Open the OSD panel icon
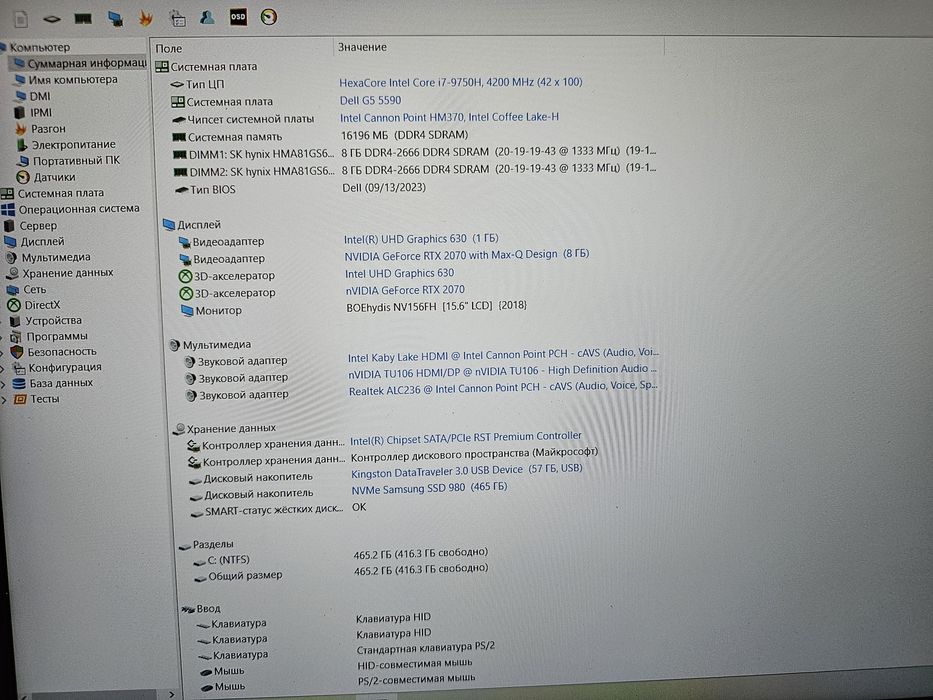This screenshot has height=700, width=933. point(238,17)
